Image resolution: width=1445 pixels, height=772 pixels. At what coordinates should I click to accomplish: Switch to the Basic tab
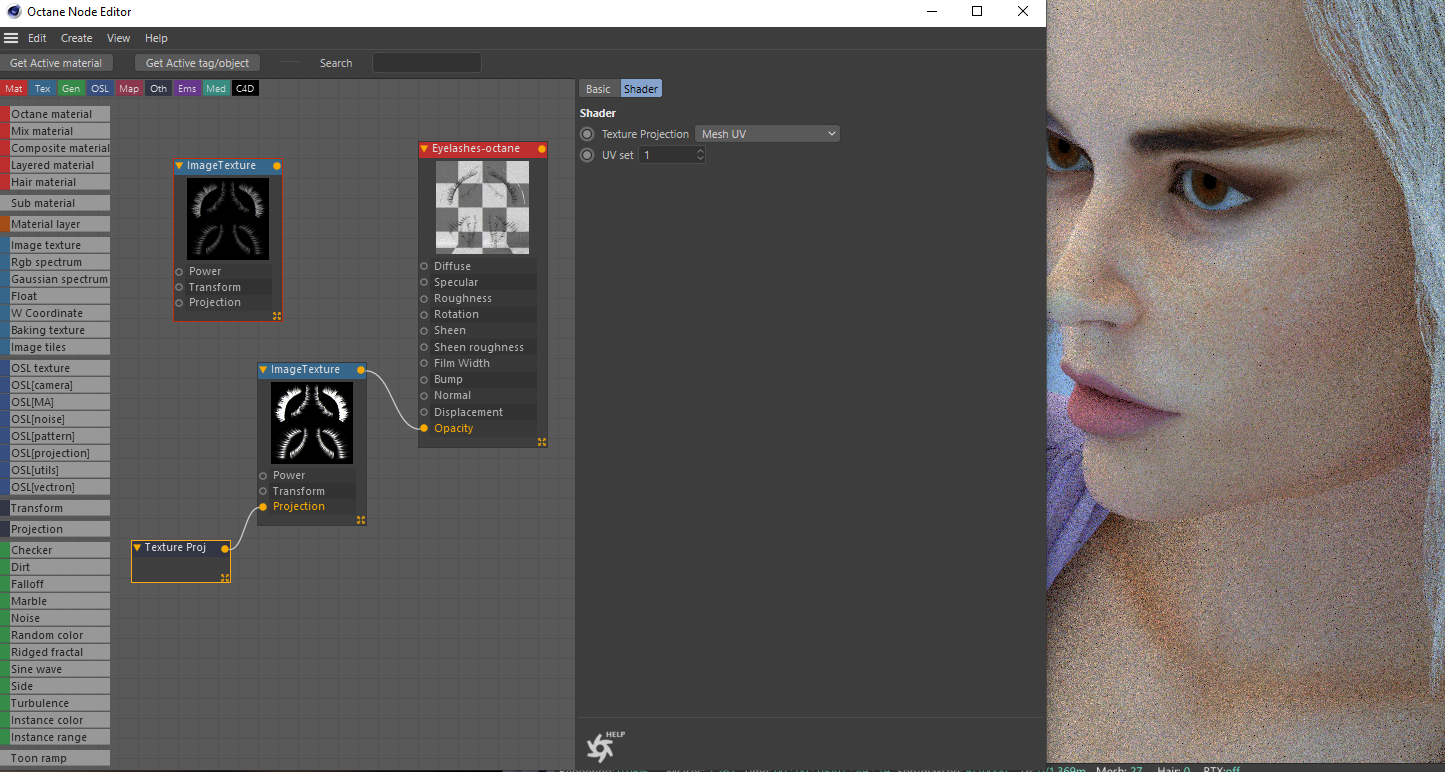(x=598, y=89)
